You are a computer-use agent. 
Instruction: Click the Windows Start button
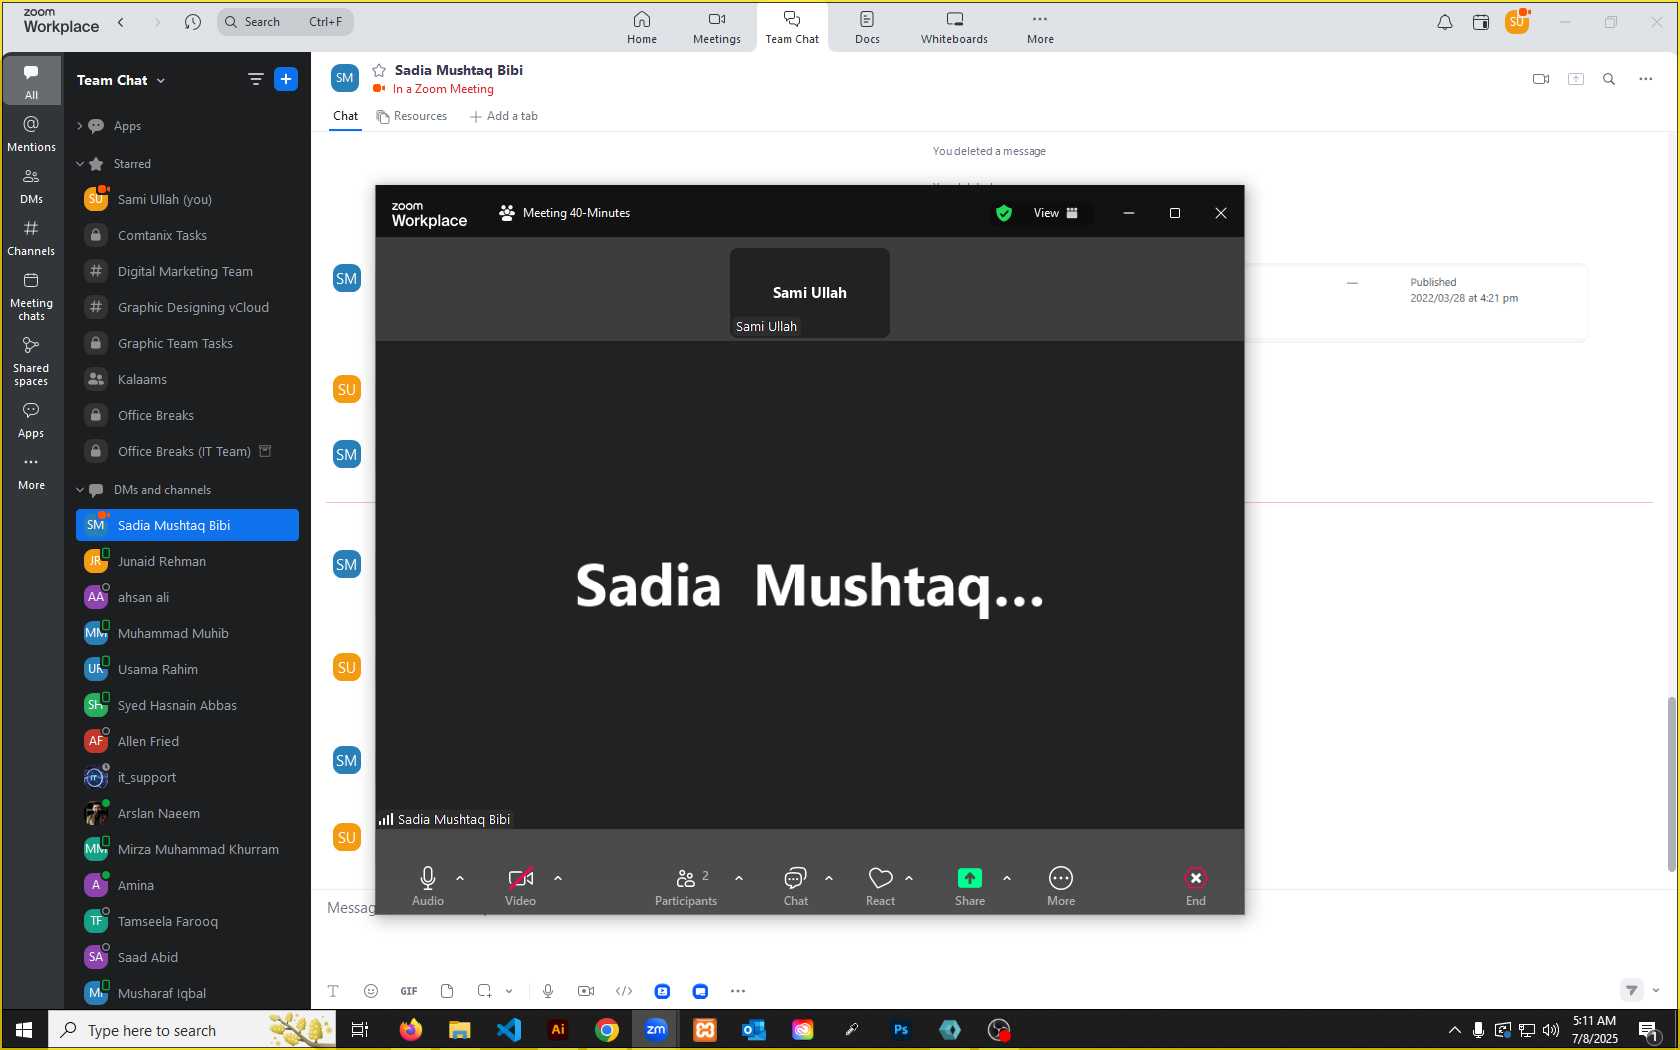pos(24,1030)
